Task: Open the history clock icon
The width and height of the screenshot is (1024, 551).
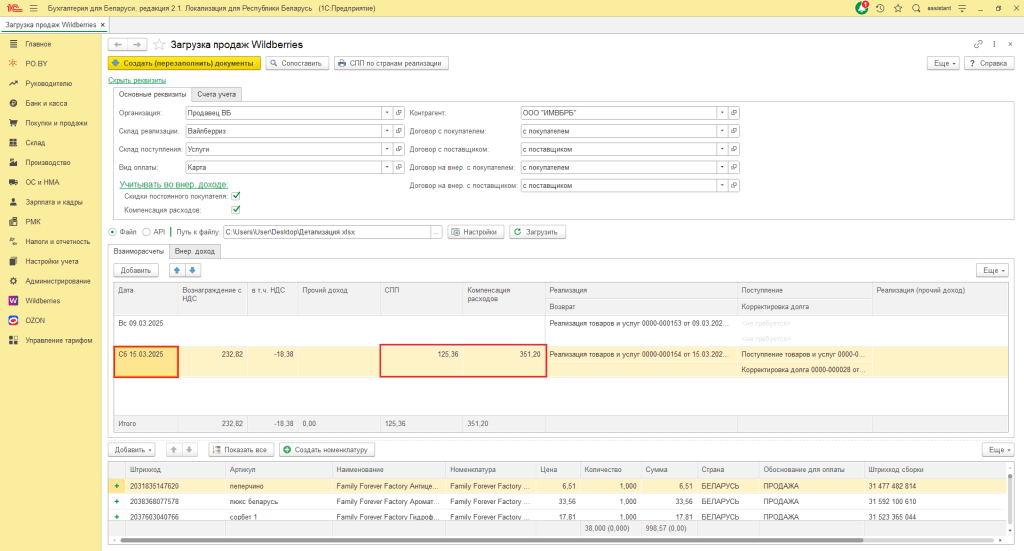Action: 880,8
